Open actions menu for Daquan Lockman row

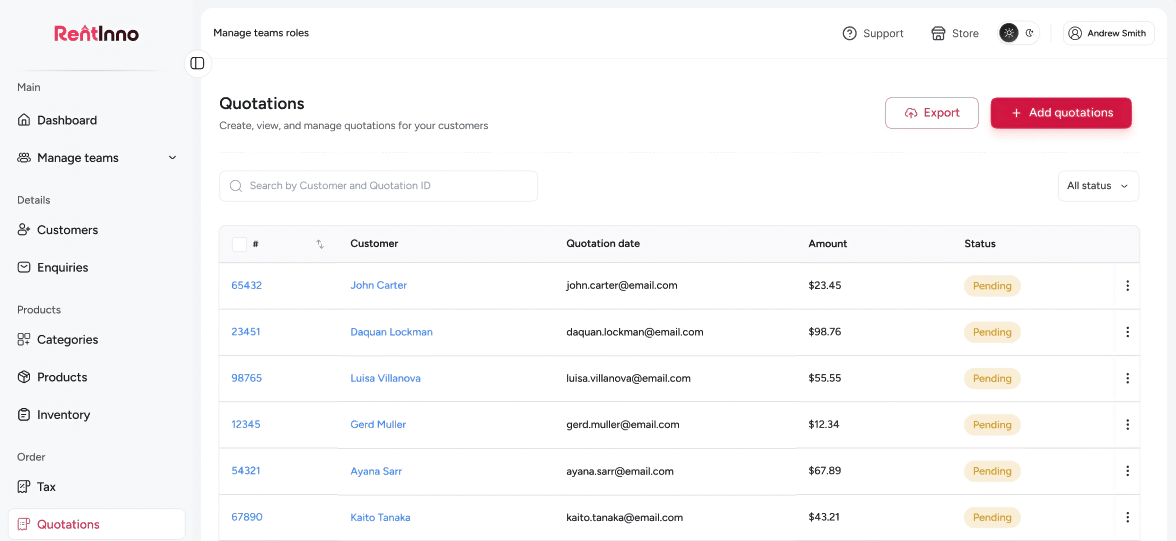click(x=1127, y=332)
